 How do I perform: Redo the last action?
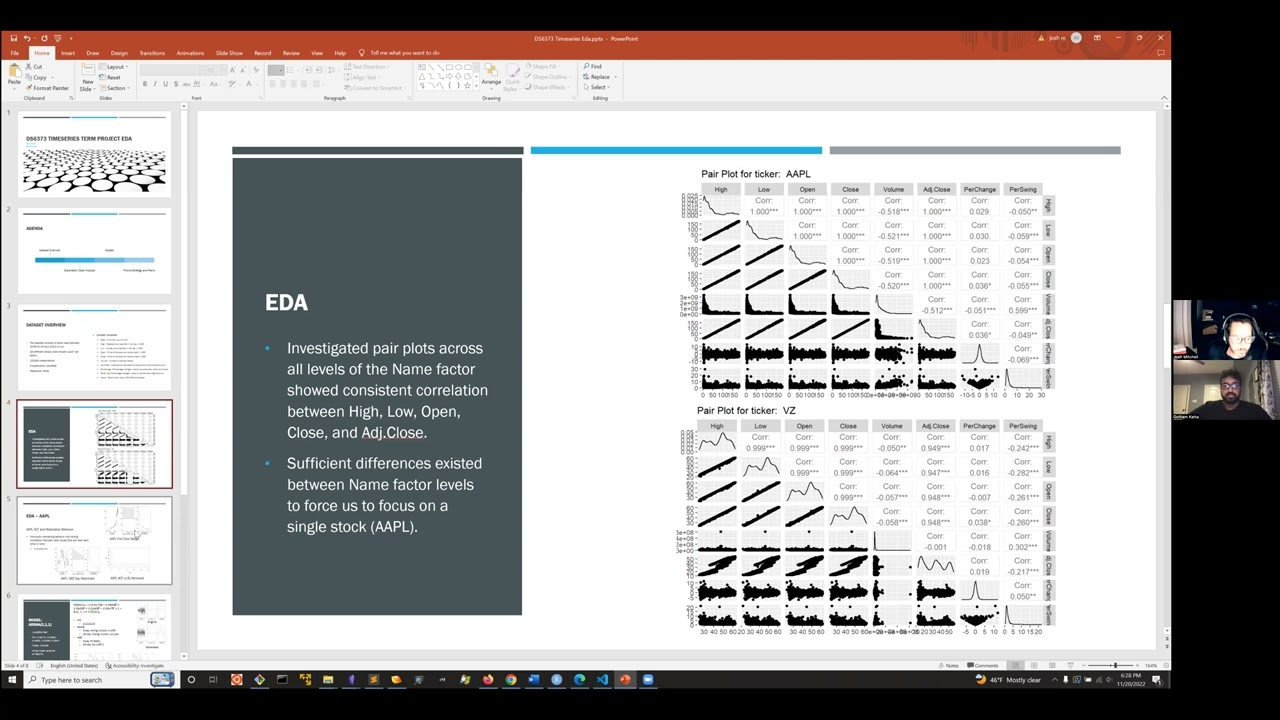44,38
